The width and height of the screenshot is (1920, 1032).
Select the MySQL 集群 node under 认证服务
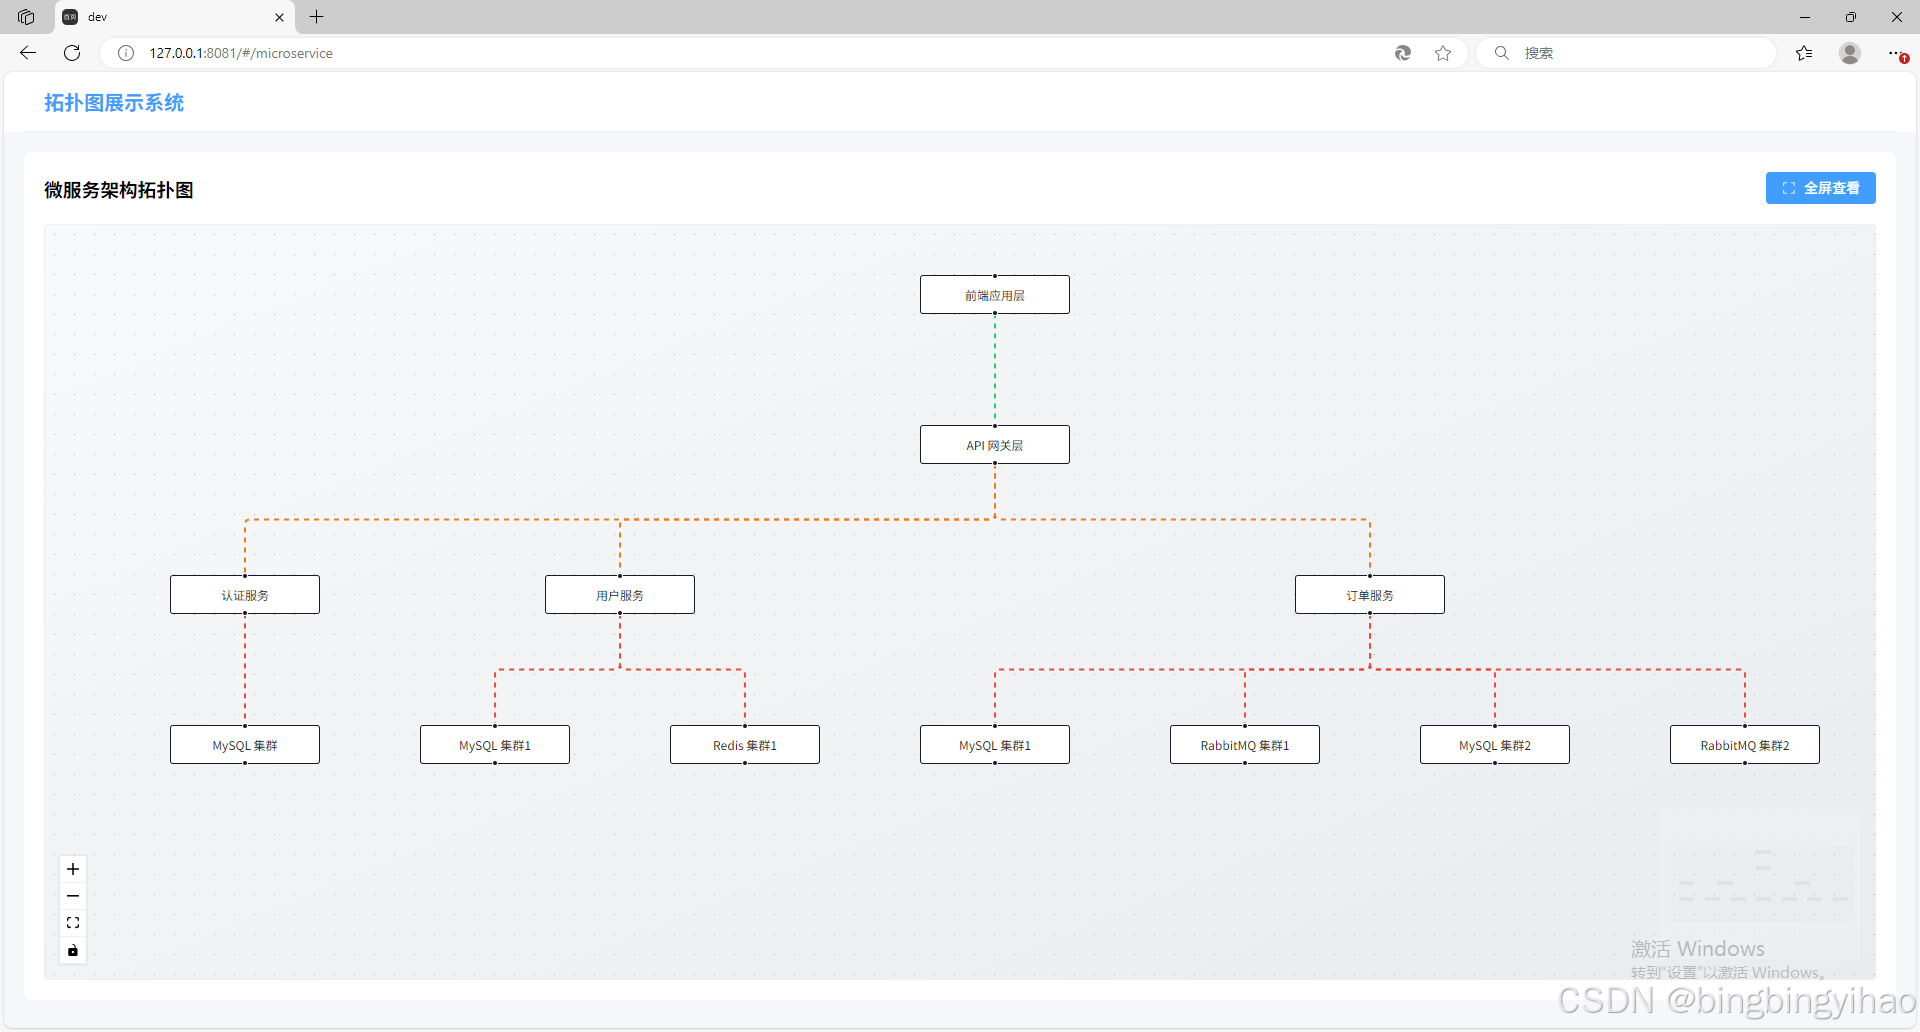click(x=245, y=745)
